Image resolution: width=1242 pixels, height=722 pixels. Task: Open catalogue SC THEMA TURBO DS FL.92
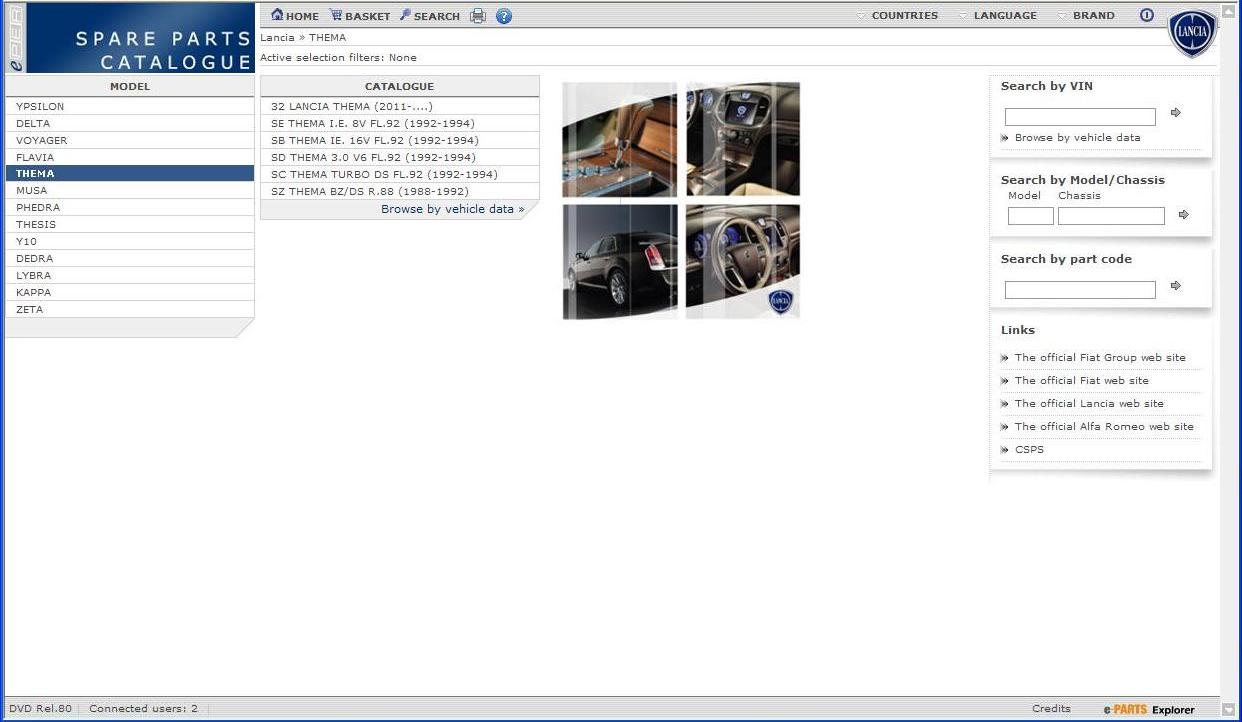coord(400,174)
